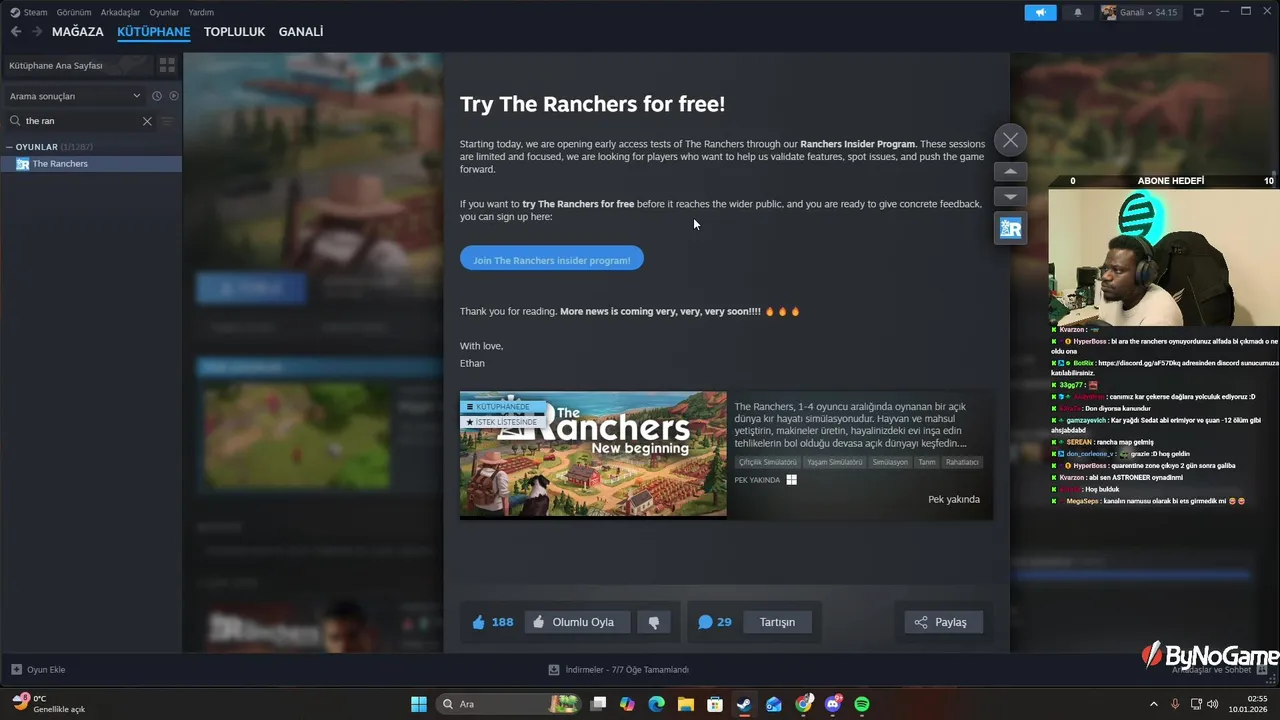The image size is (1280, 720).
Task: Open the Ganali account dropdown
Action: (x=1140, y=12)
